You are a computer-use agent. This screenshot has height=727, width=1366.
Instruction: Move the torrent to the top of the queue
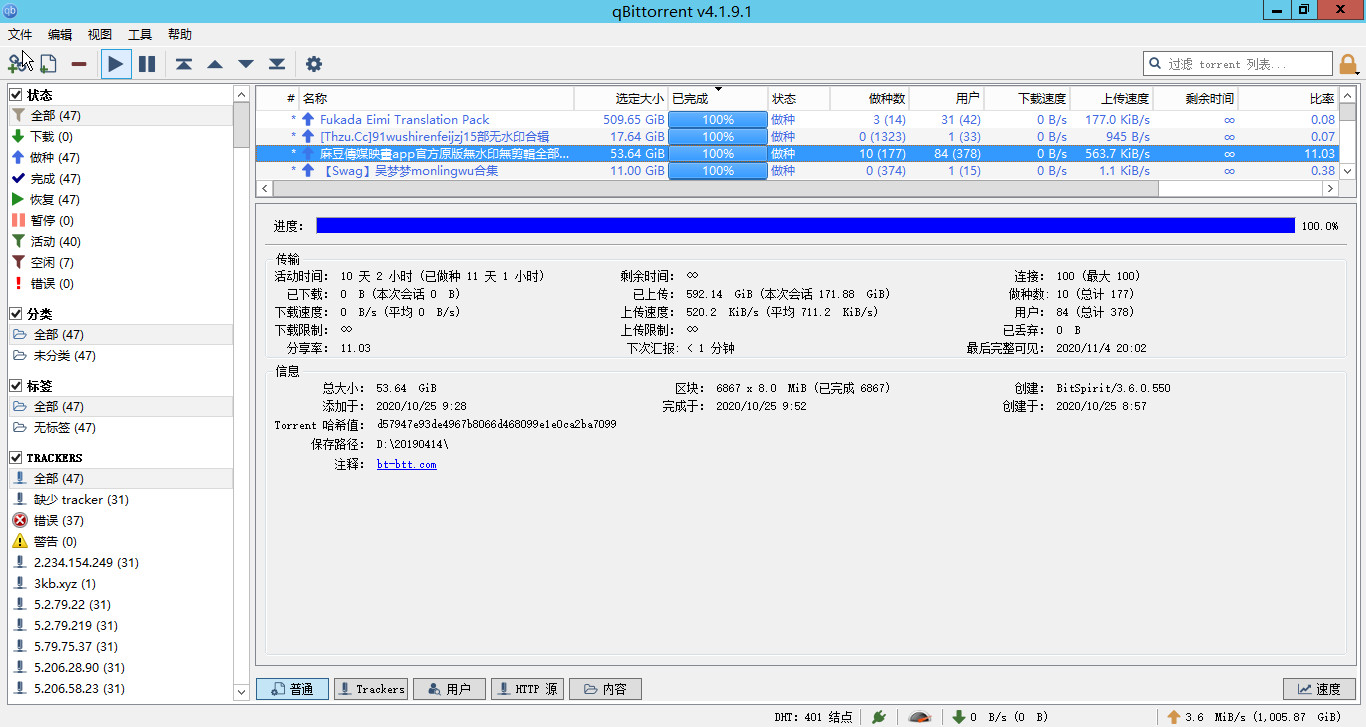(184, 64)
